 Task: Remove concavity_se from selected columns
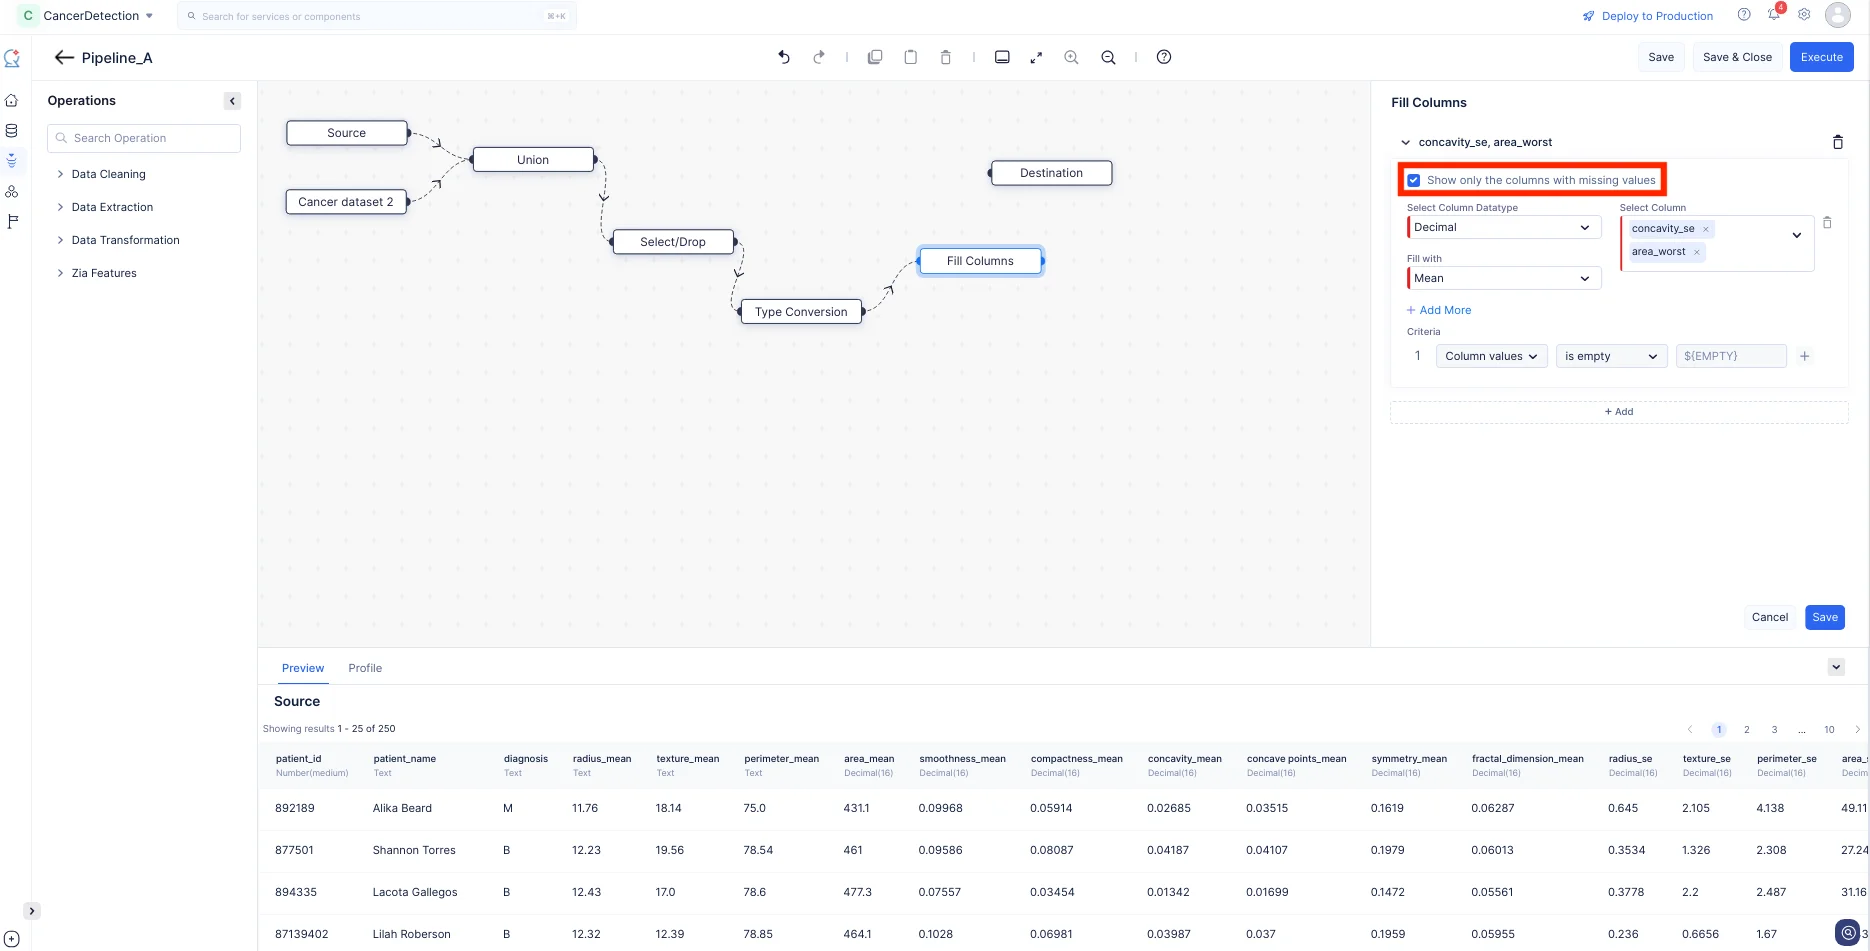click(1706, 229)
